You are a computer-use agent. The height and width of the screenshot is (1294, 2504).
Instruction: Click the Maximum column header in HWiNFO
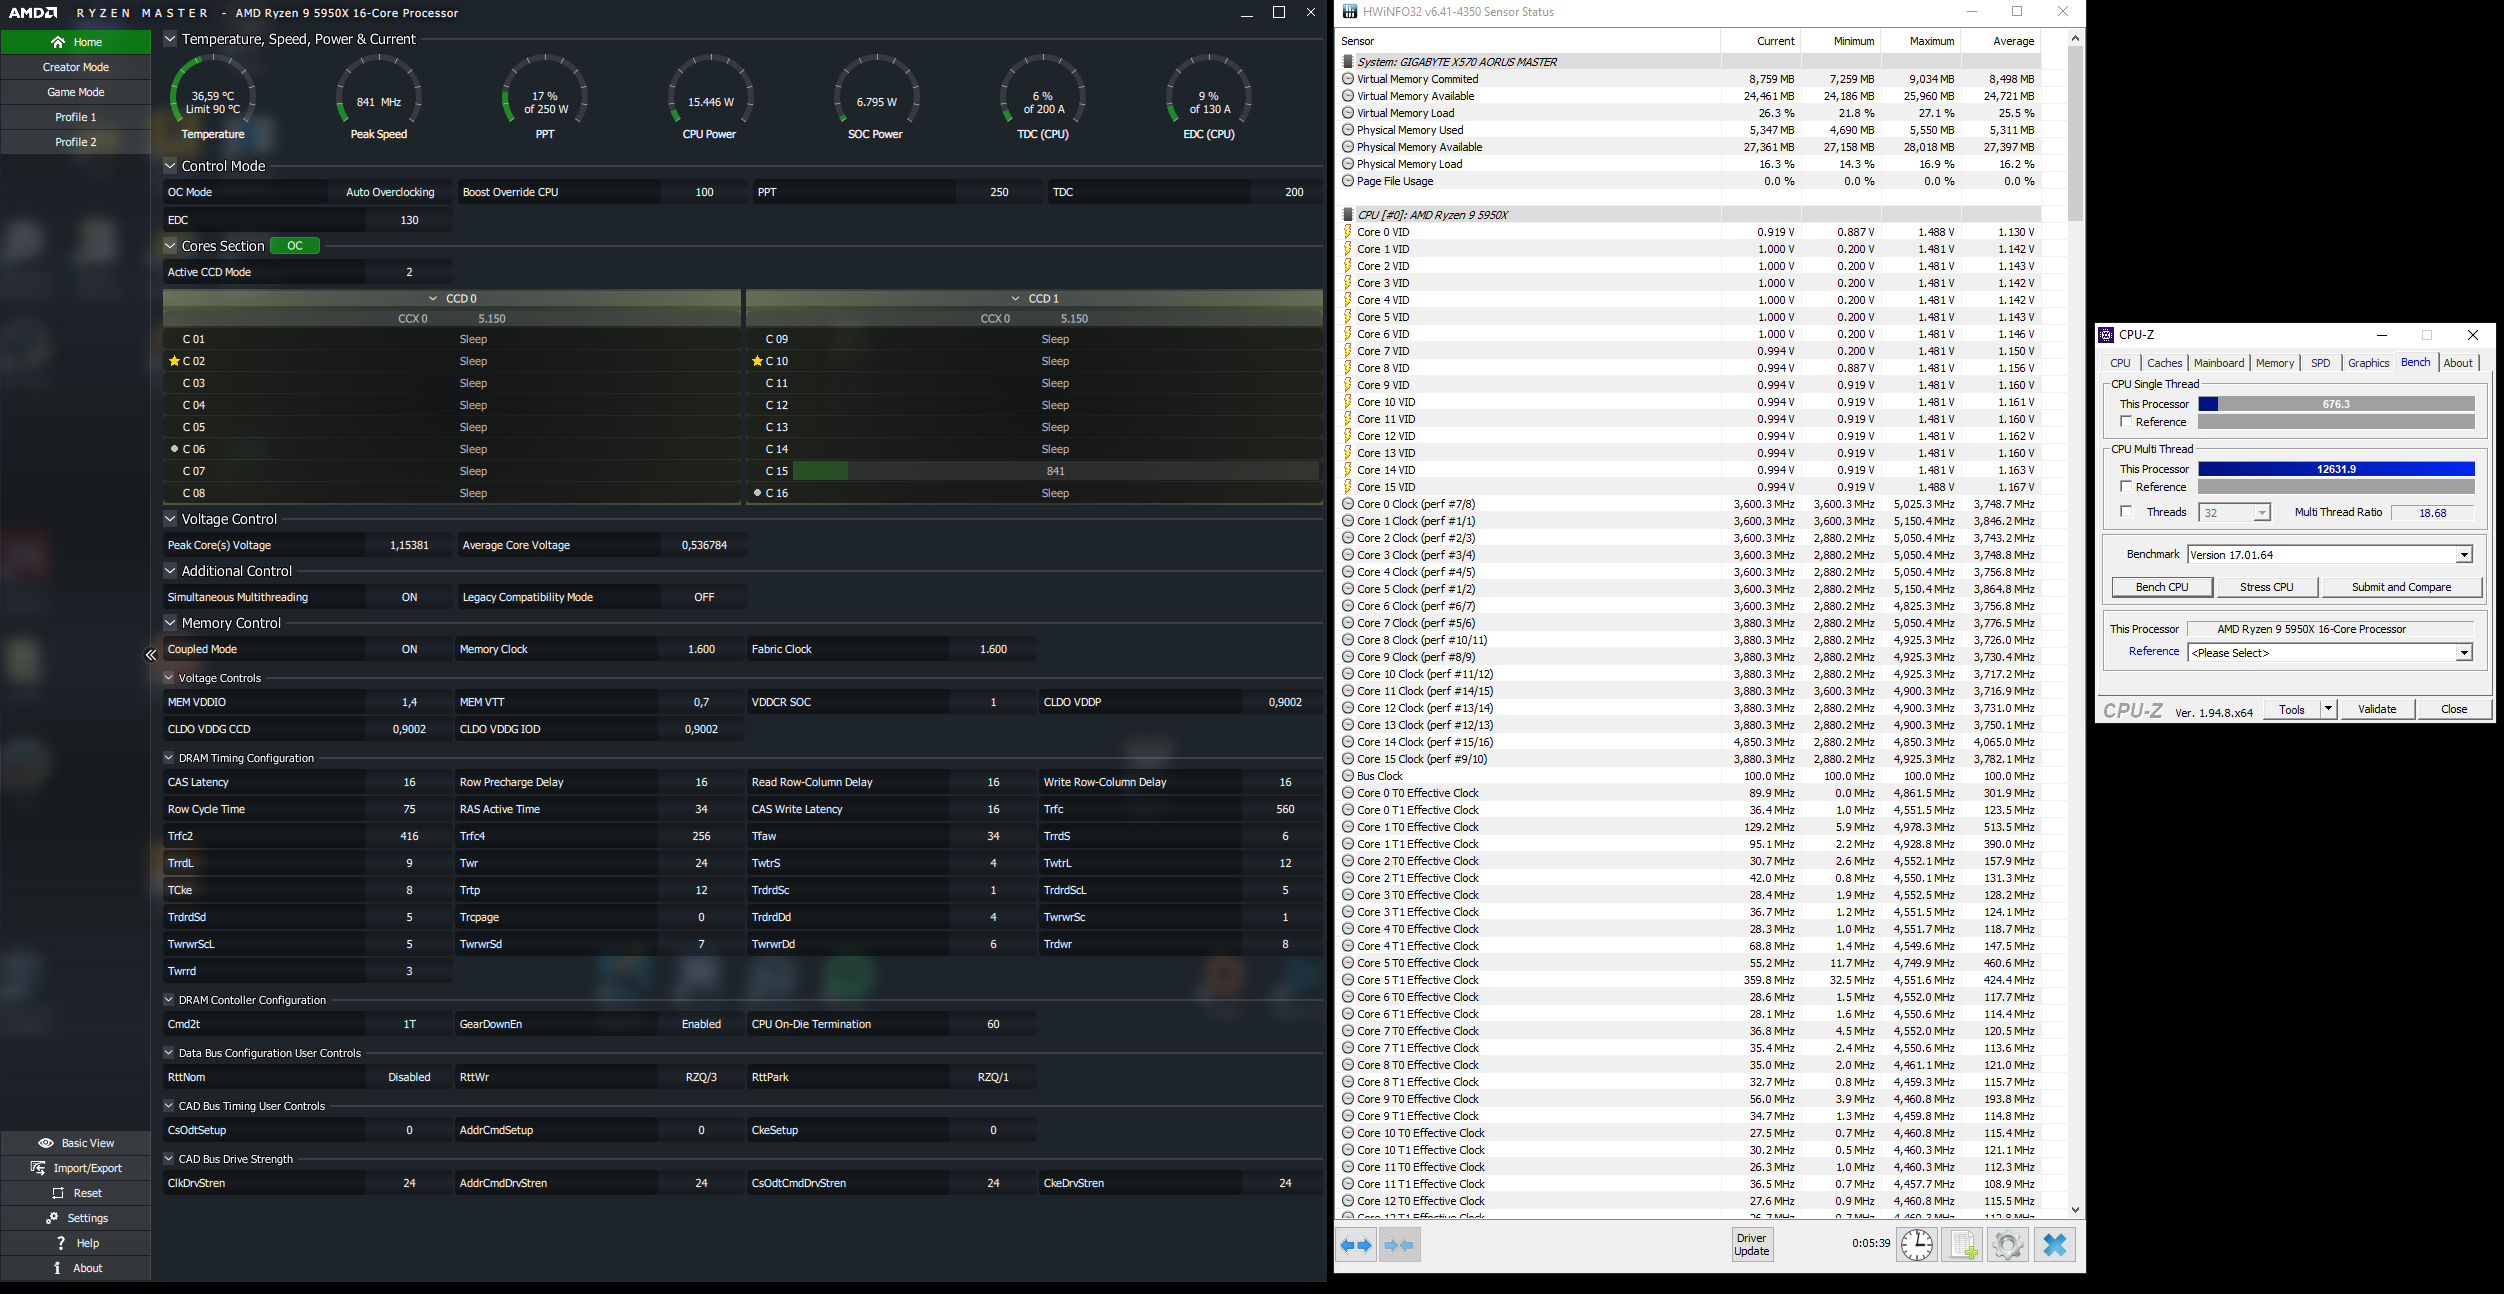1920,41
